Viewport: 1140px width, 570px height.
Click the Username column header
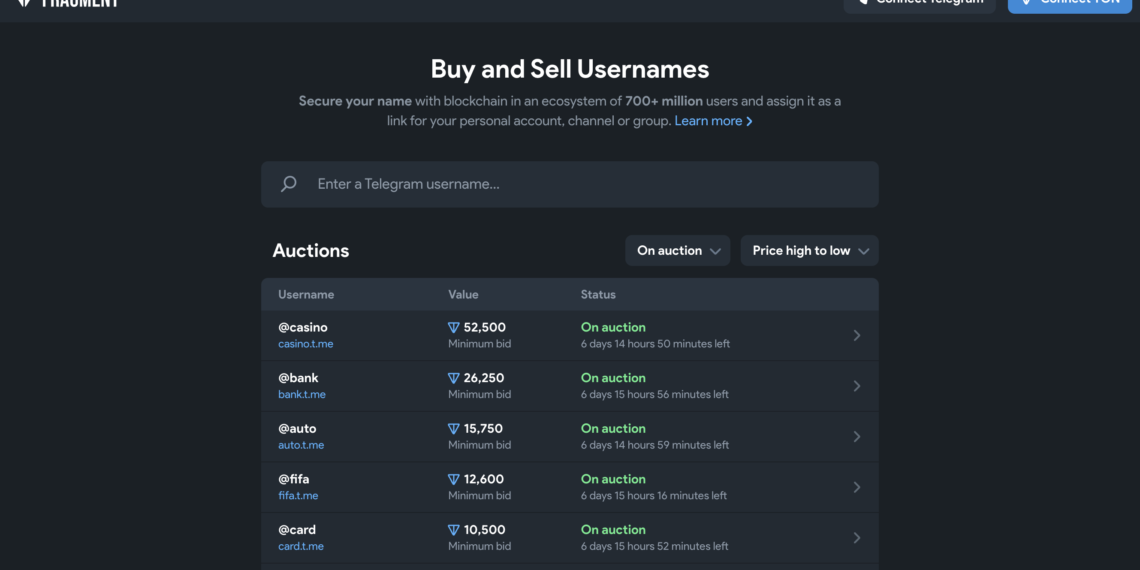tap(306, 294)
